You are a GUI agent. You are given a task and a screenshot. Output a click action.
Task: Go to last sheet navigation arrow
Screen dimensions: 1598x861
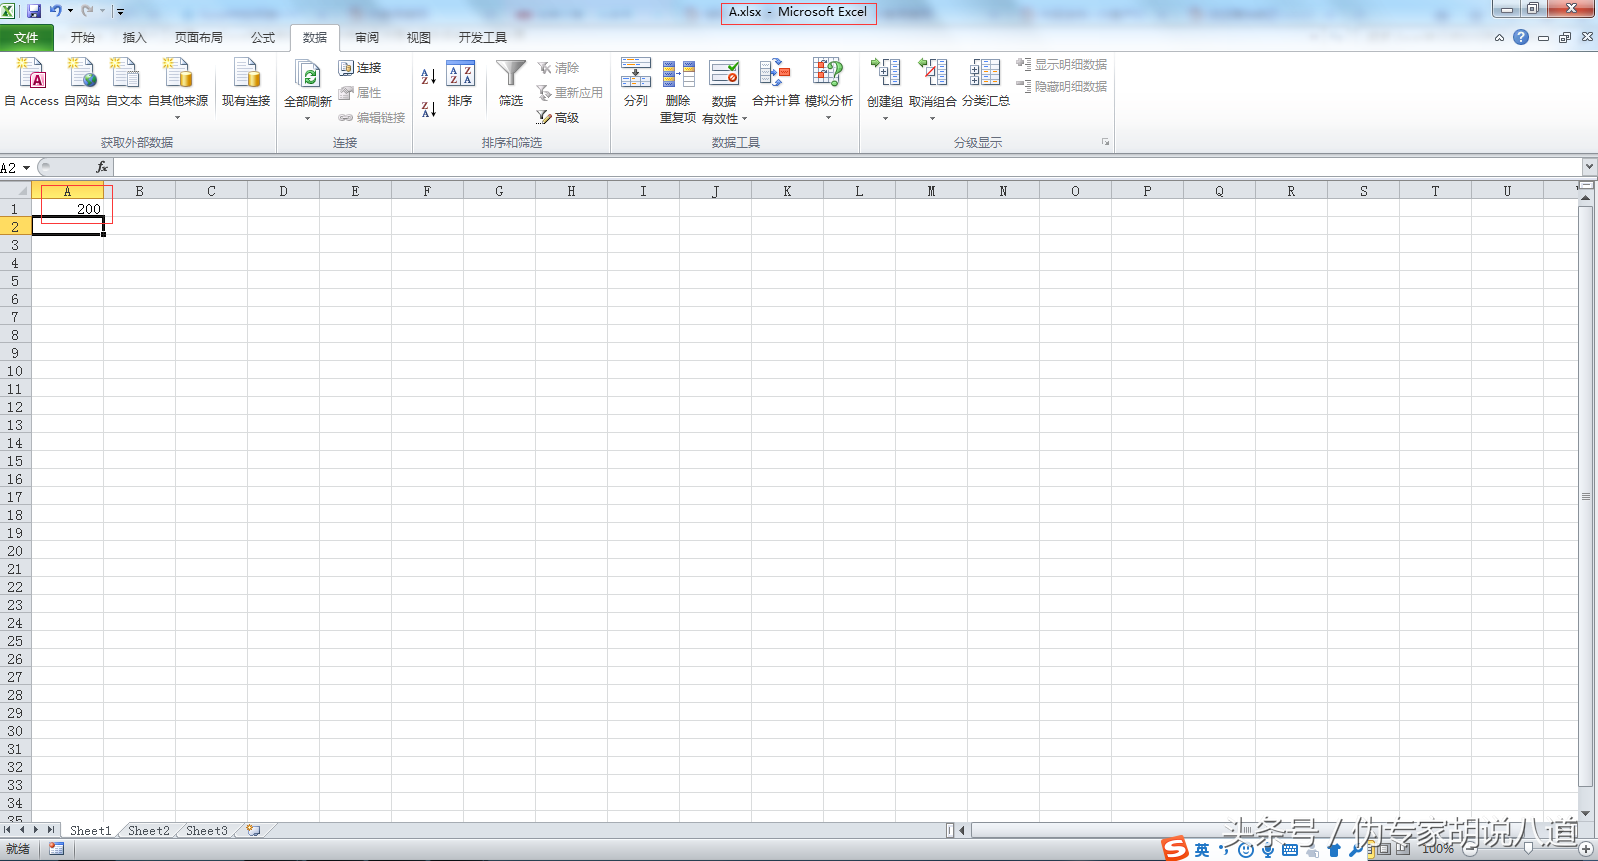coord(51,830)
